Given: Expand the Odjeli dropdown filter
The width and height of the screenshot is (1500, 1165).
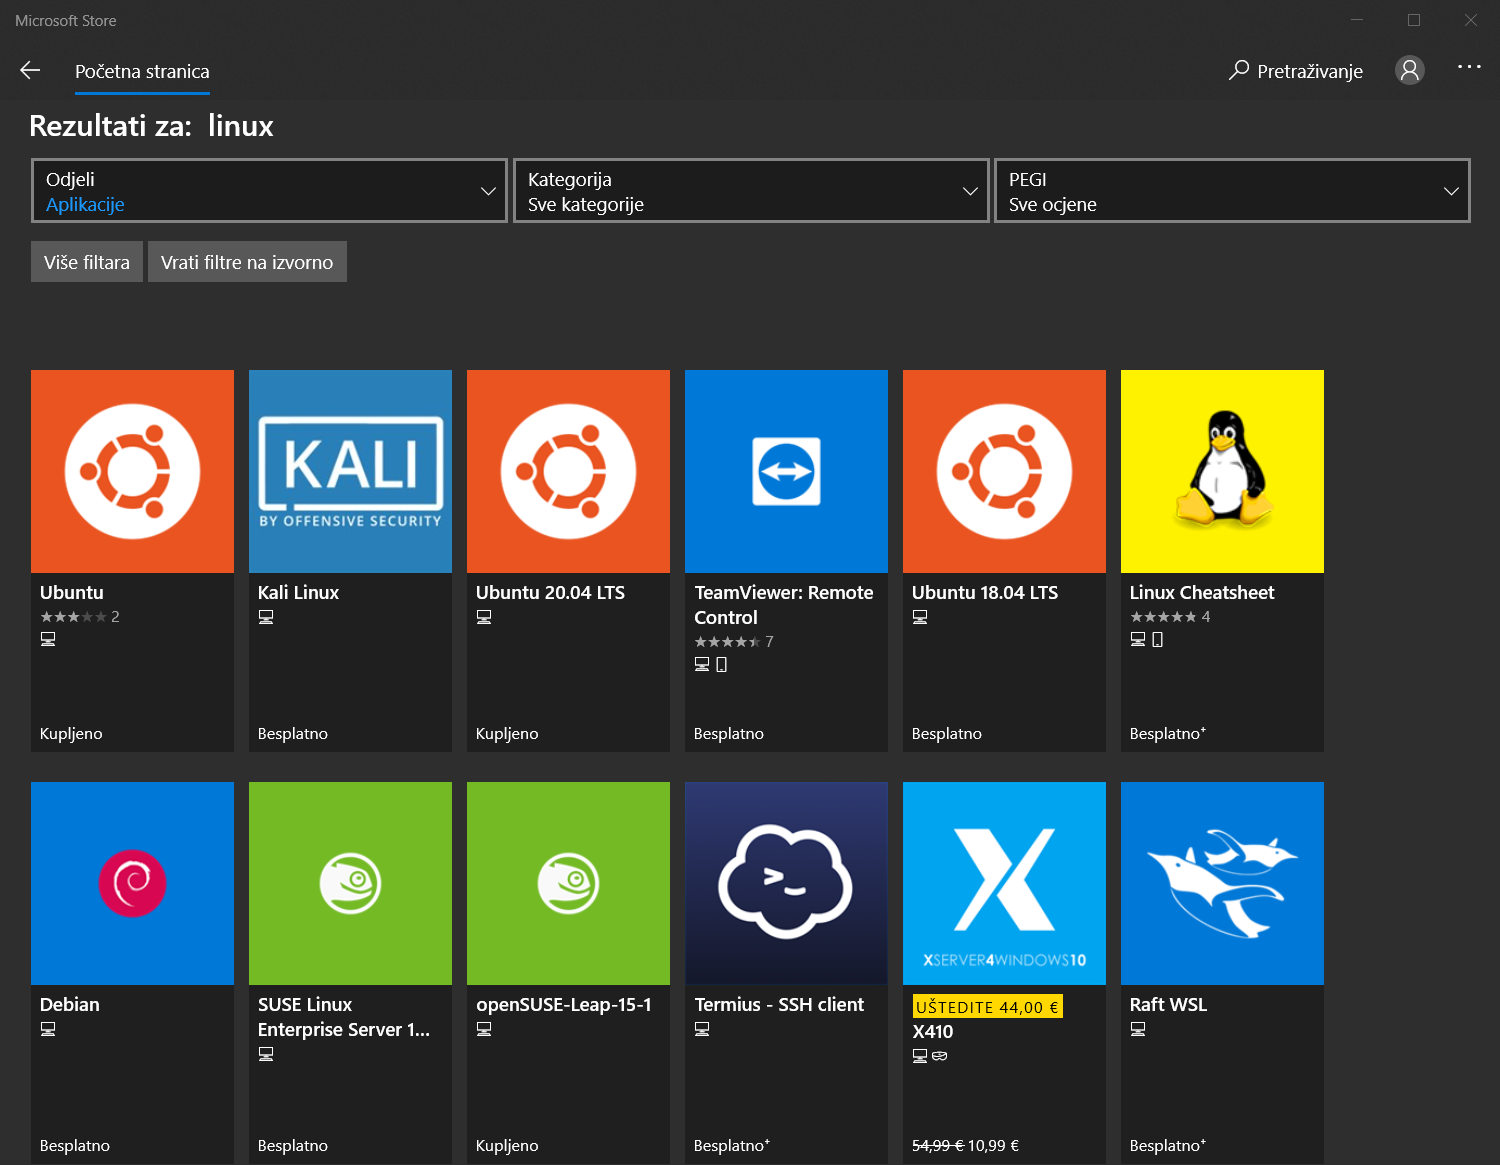Looking at the screenshot, I should [x=269, y=191].
